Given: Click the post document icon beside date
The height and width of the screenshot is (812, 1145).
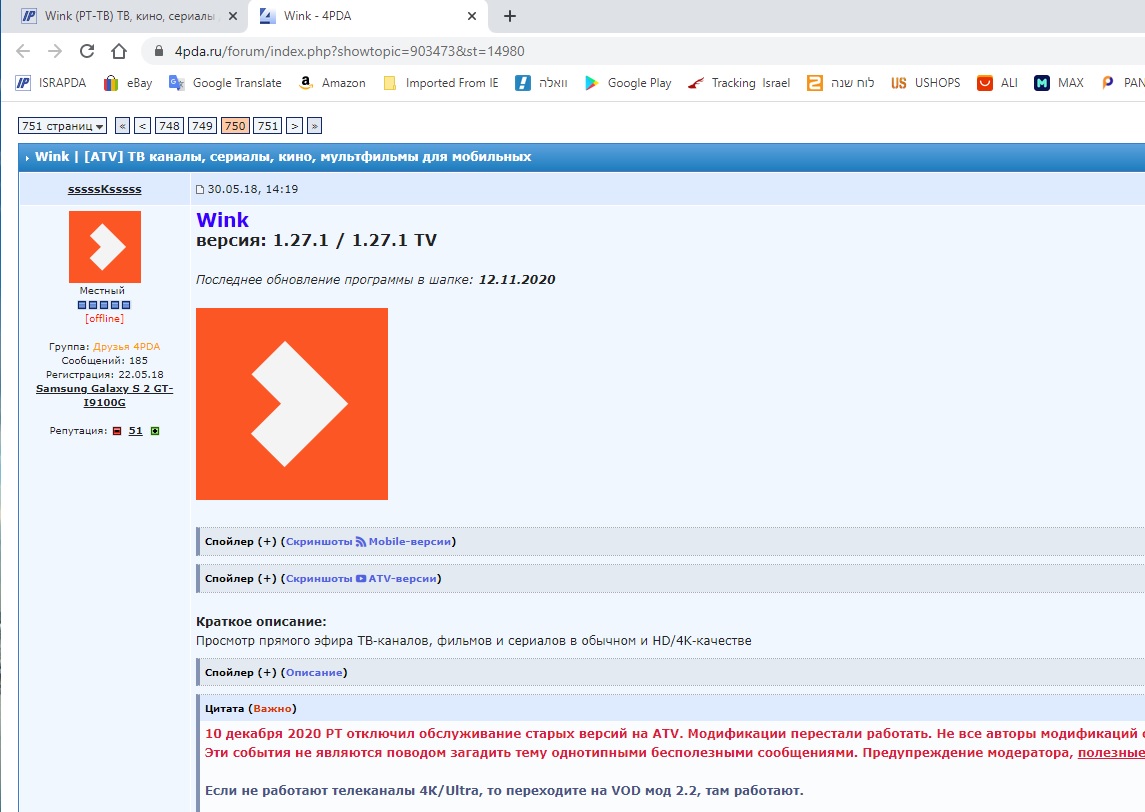Looking at the screenshot, I should tap(200, 189).
